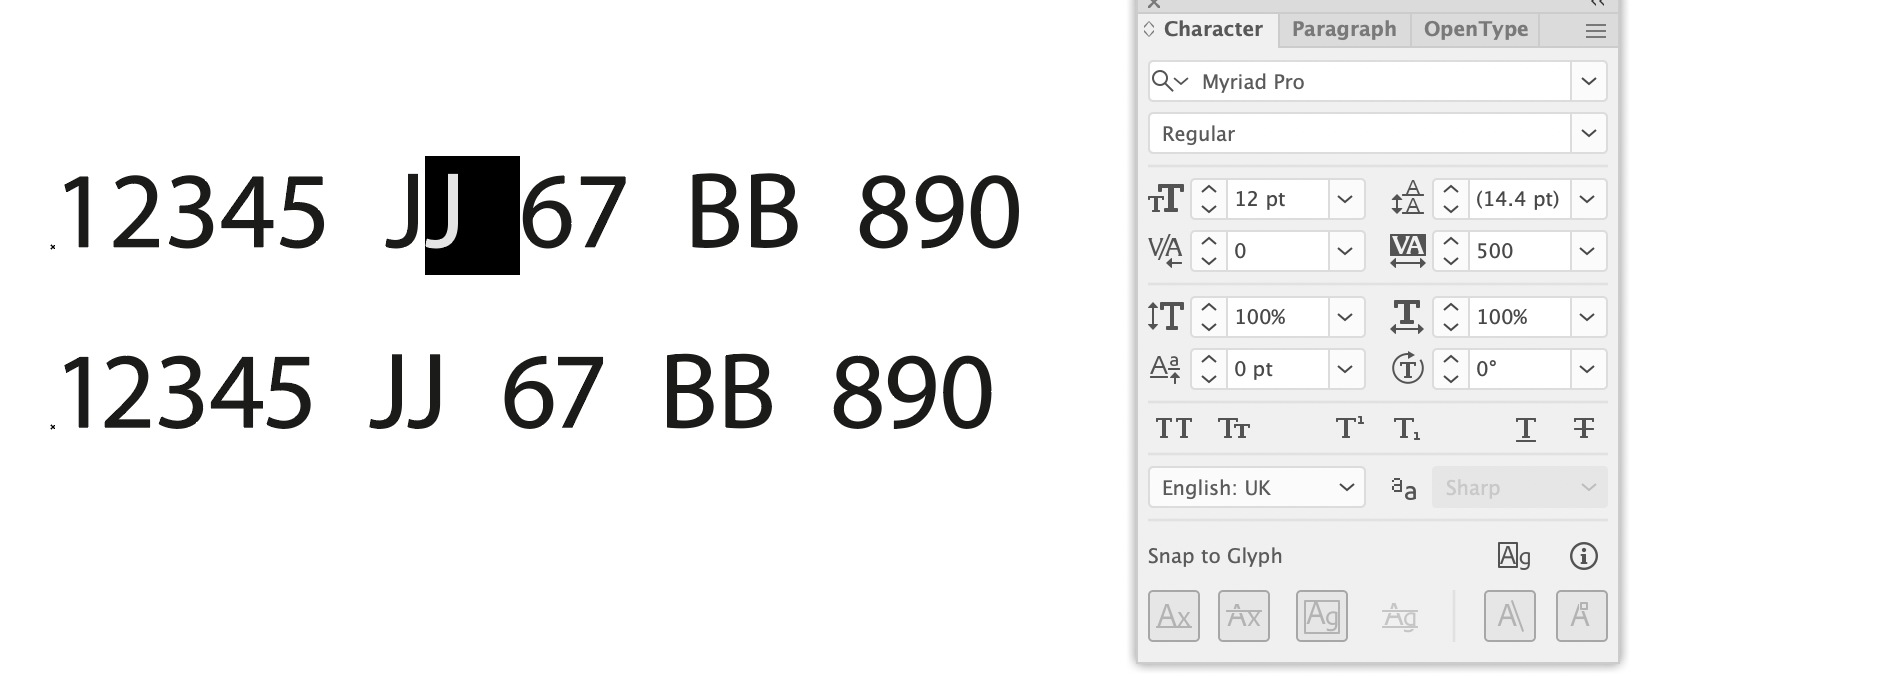The width and height of the screenshot is (1894, 680).
Task: Apply Strikethrough formatting
Action: click(x=1583, y=428)
